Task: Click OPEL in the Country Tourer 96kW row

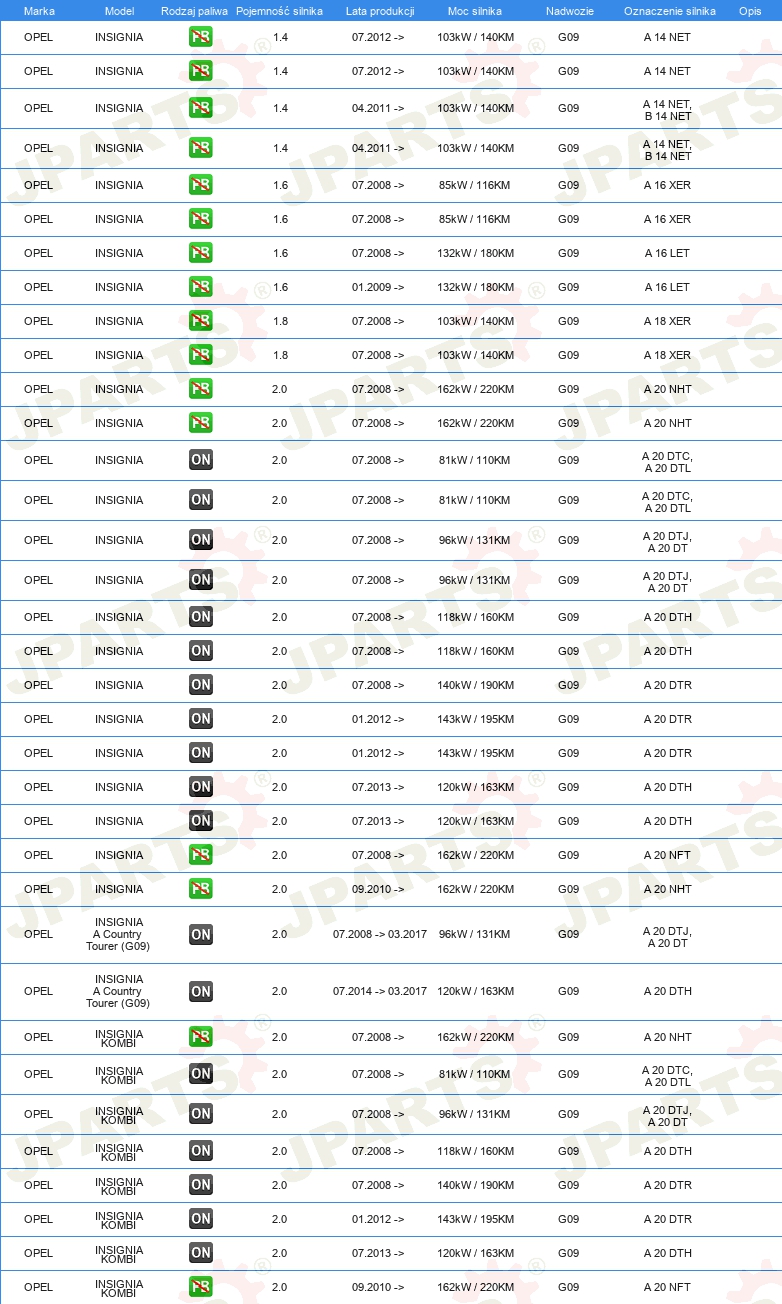Action: 38,935
